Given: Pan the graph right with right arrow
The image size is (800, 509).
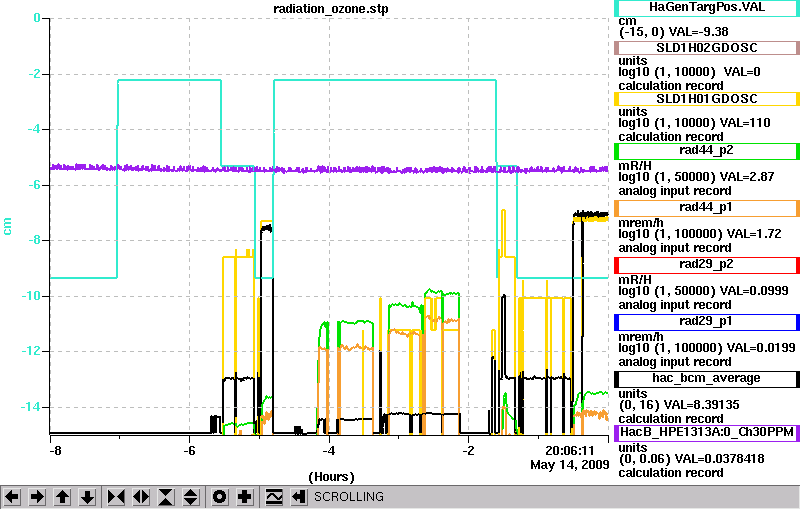Looking at the screenshot, I should tap(37, 497).
